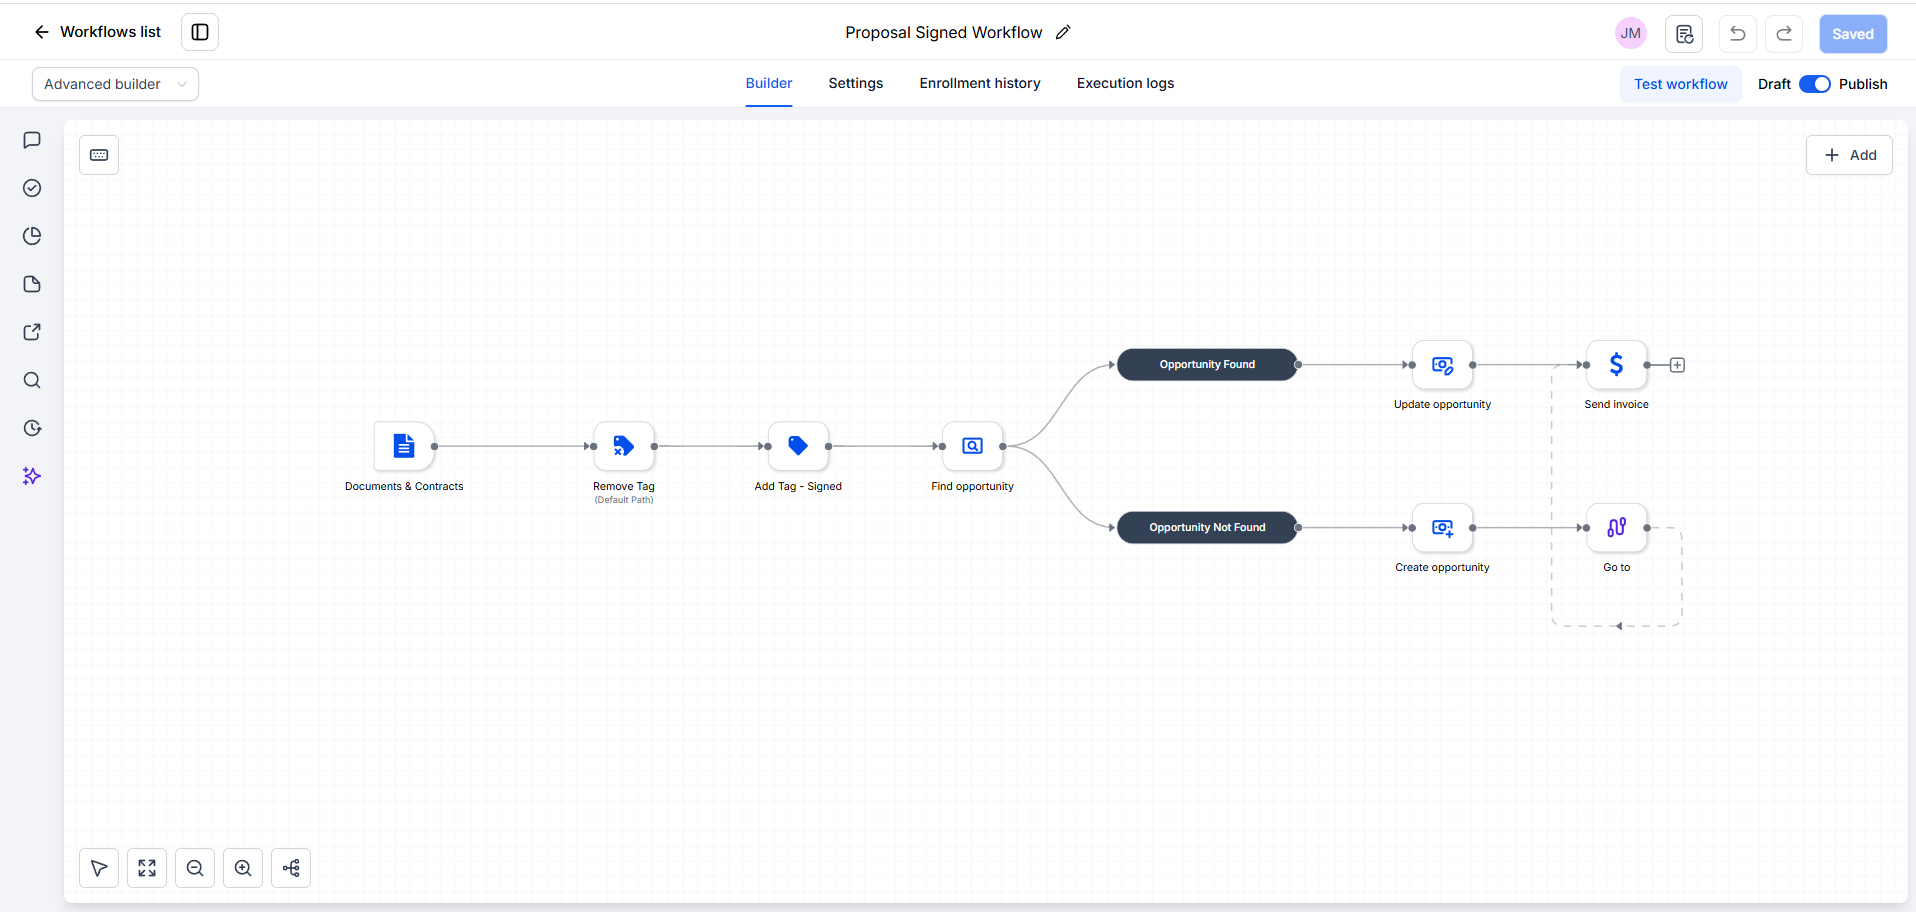The image size is (1916, 912).
Task: Select the Send invoice node
Action: (x=1616, y=365)
